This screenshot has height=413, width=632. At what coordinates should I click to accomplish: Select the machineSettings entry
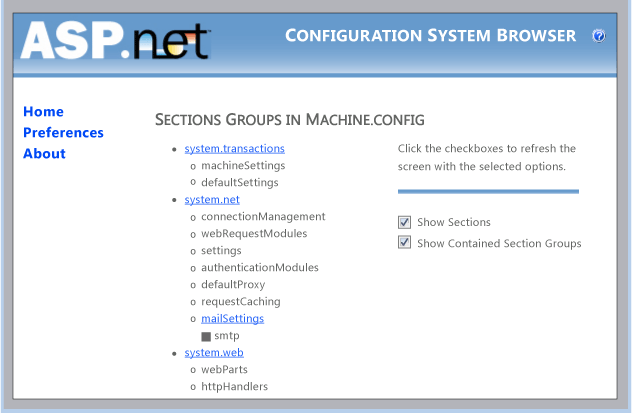243,166
